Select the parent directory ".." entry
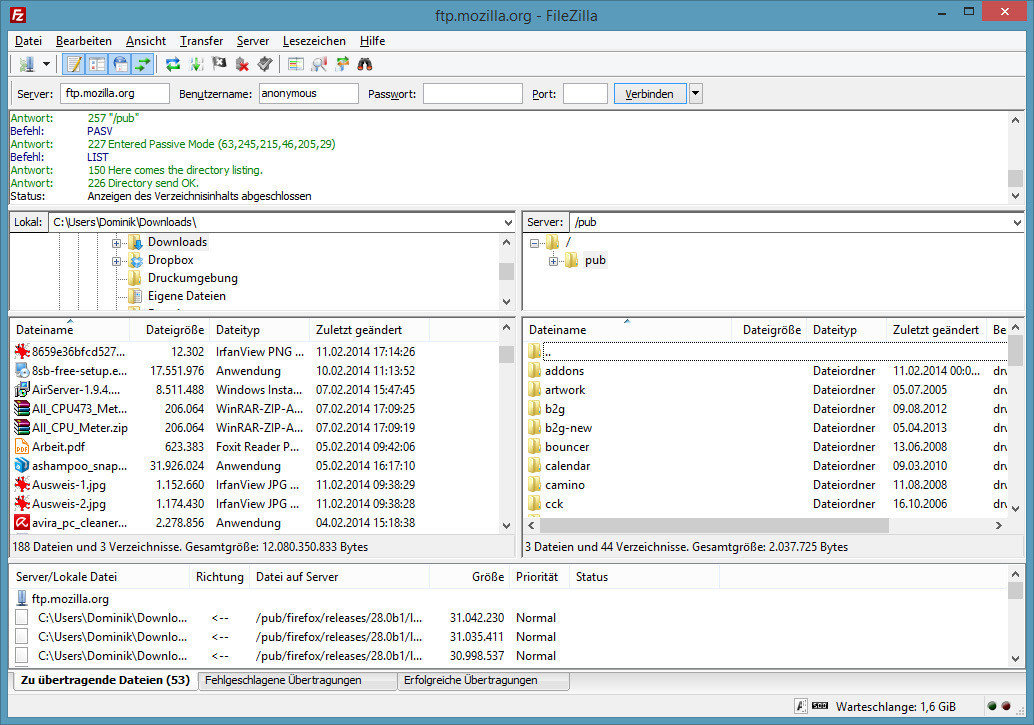Image resolution: width=1034 pixels, height=725 pixels. click(766, 352)
